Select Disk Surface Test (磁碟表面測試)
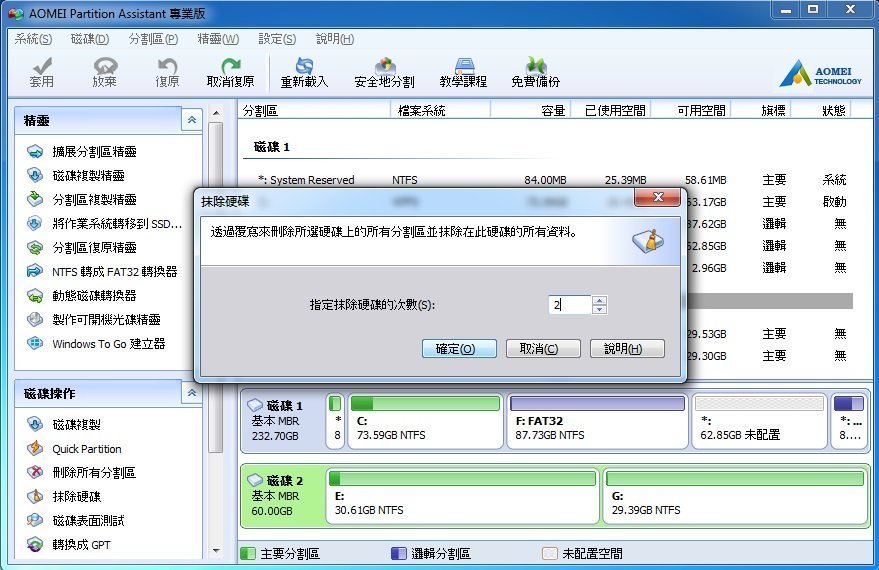The height and width of the screenshot is (570, 879). click(76, 521)
